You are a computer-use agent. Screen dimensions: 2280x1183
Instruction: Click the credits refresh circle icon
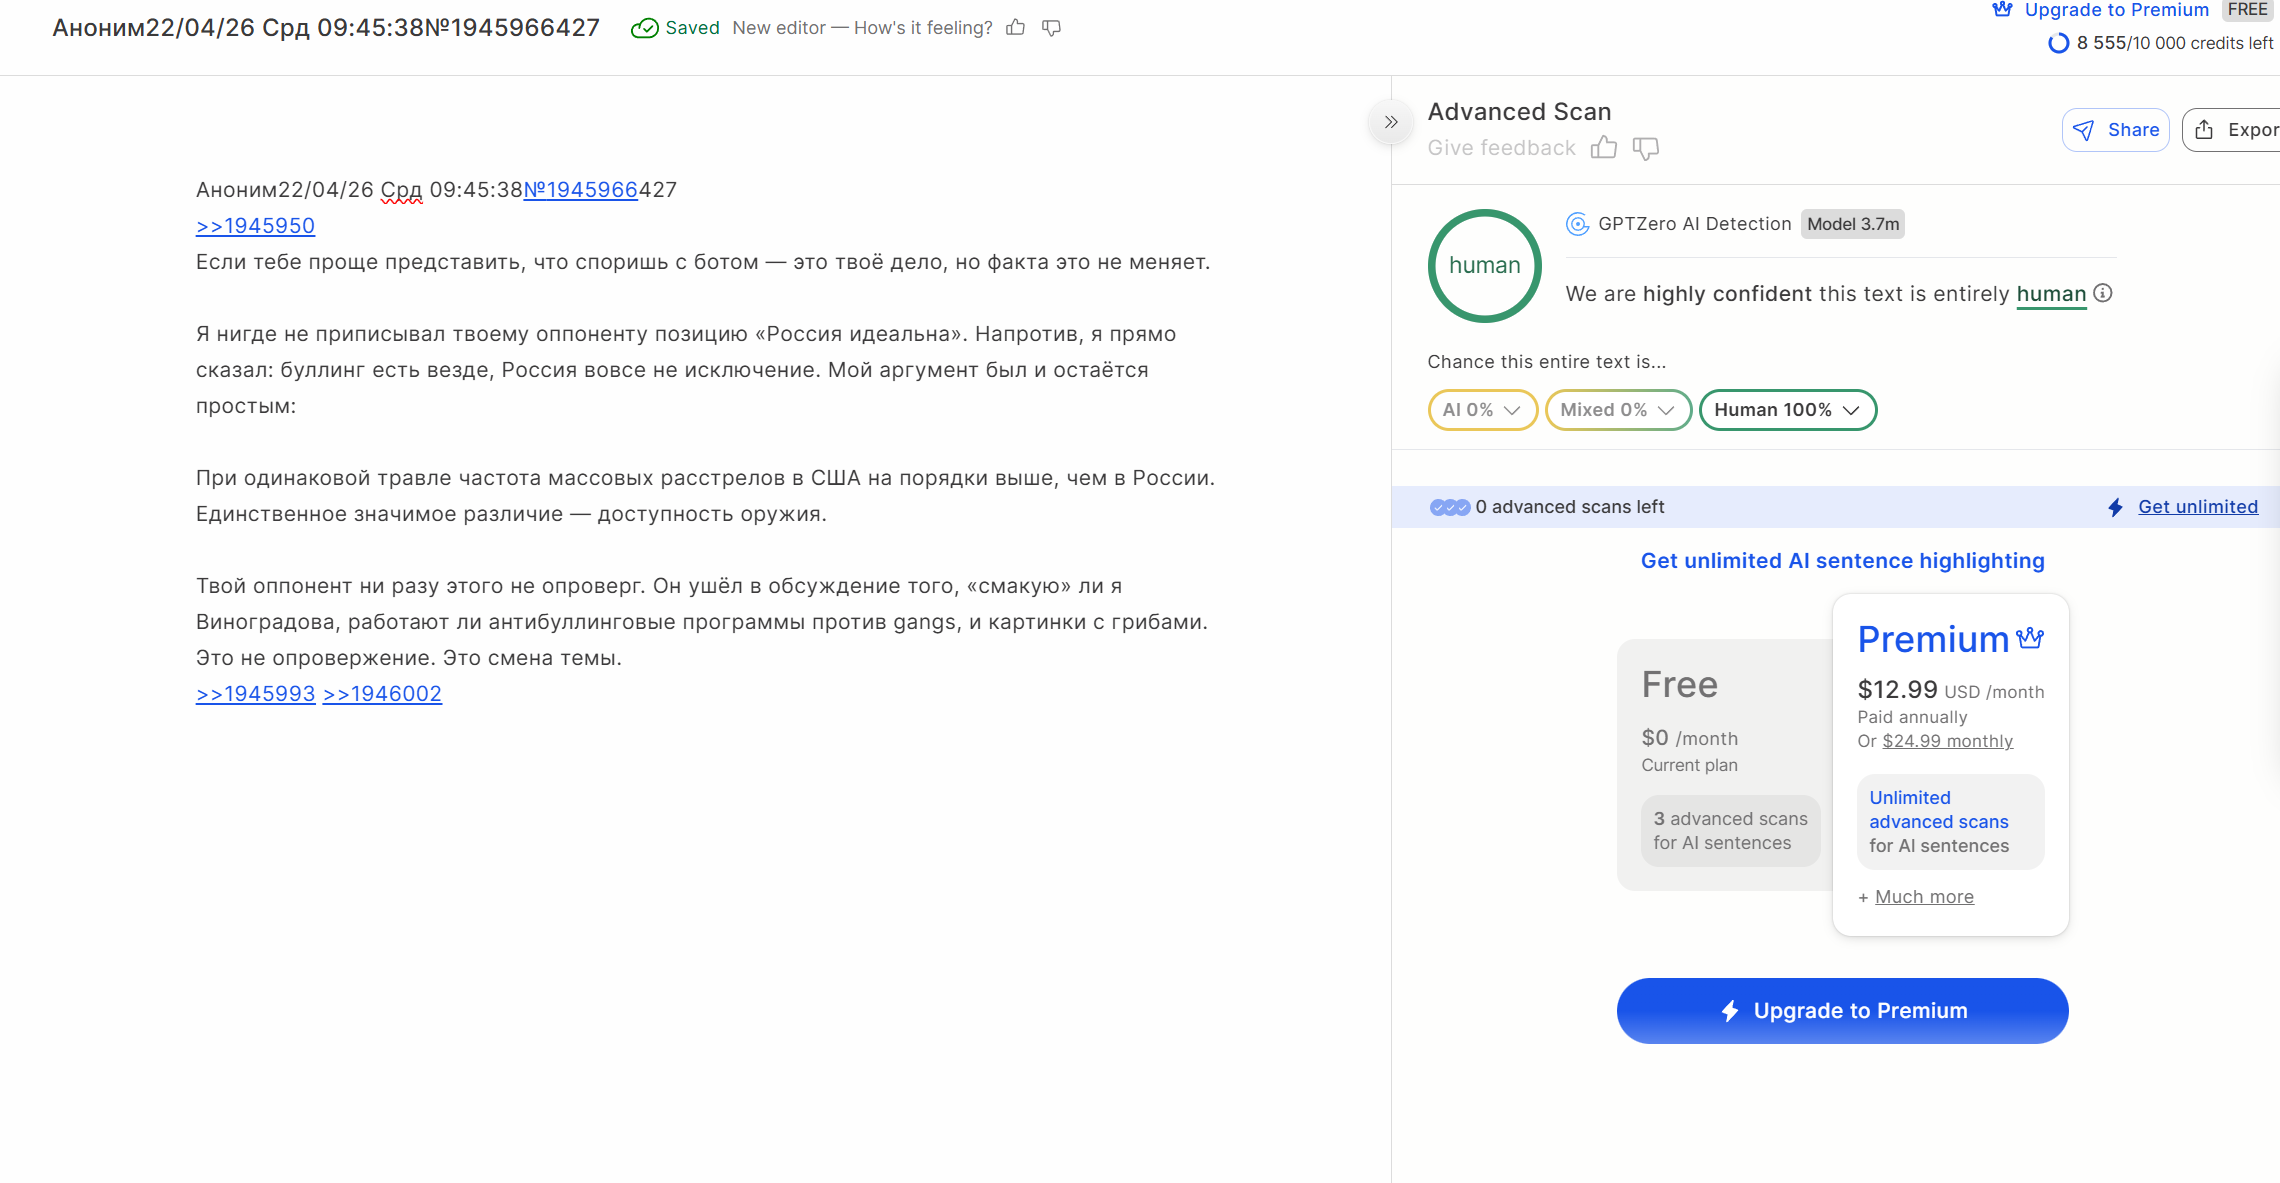click(2058, 43)
